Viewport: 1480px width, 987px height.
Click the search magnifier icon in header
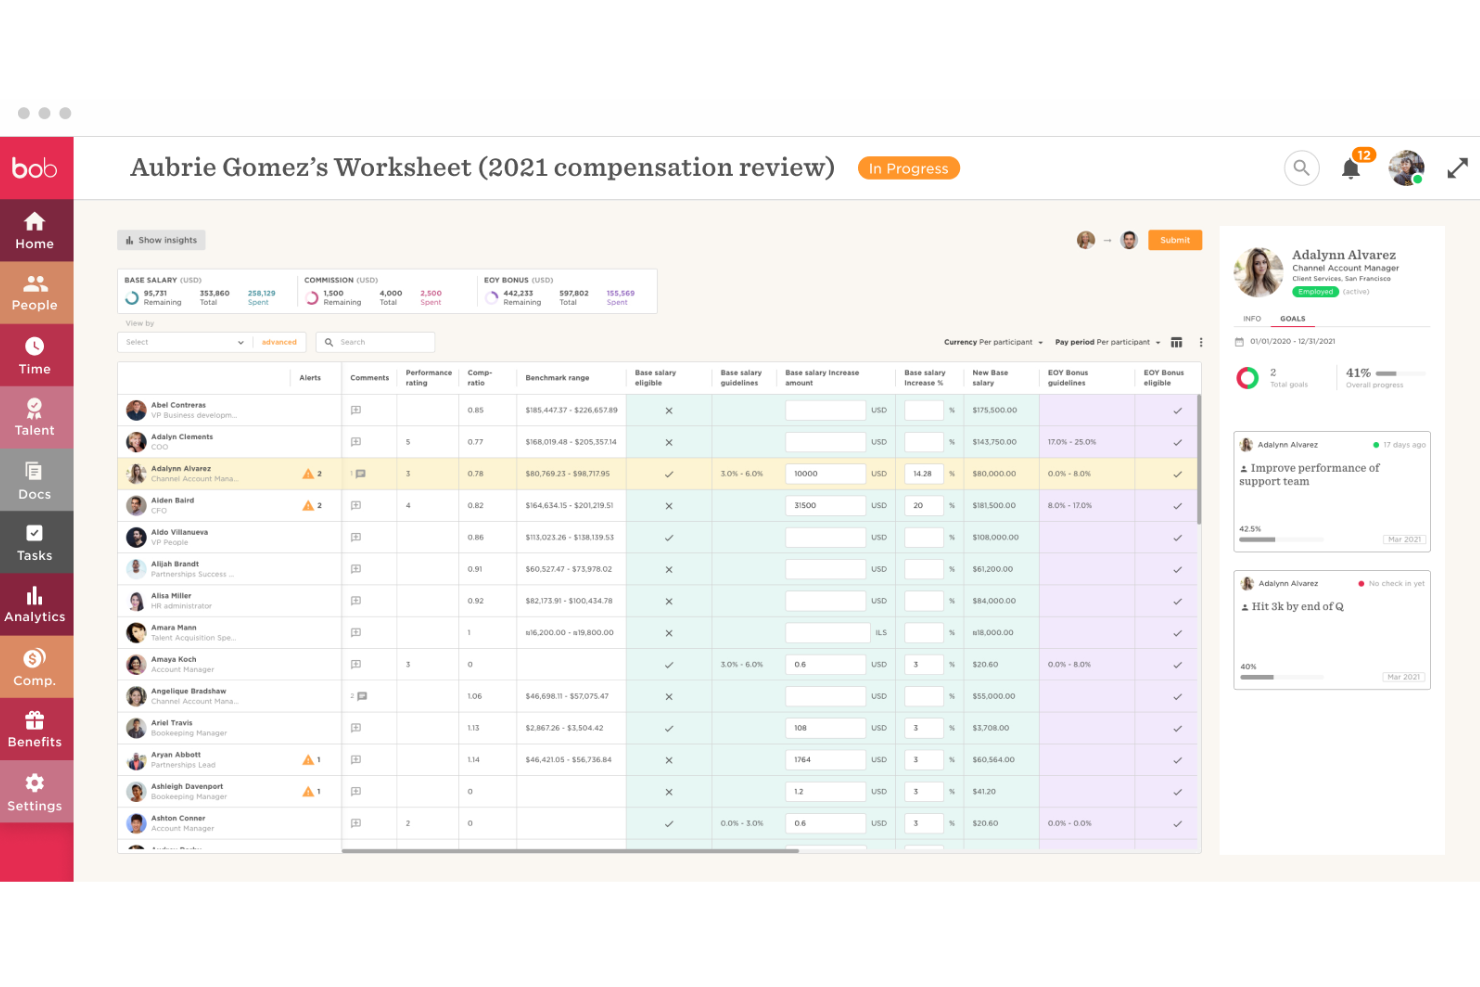pyautogui.click(x=1301, y=168)
